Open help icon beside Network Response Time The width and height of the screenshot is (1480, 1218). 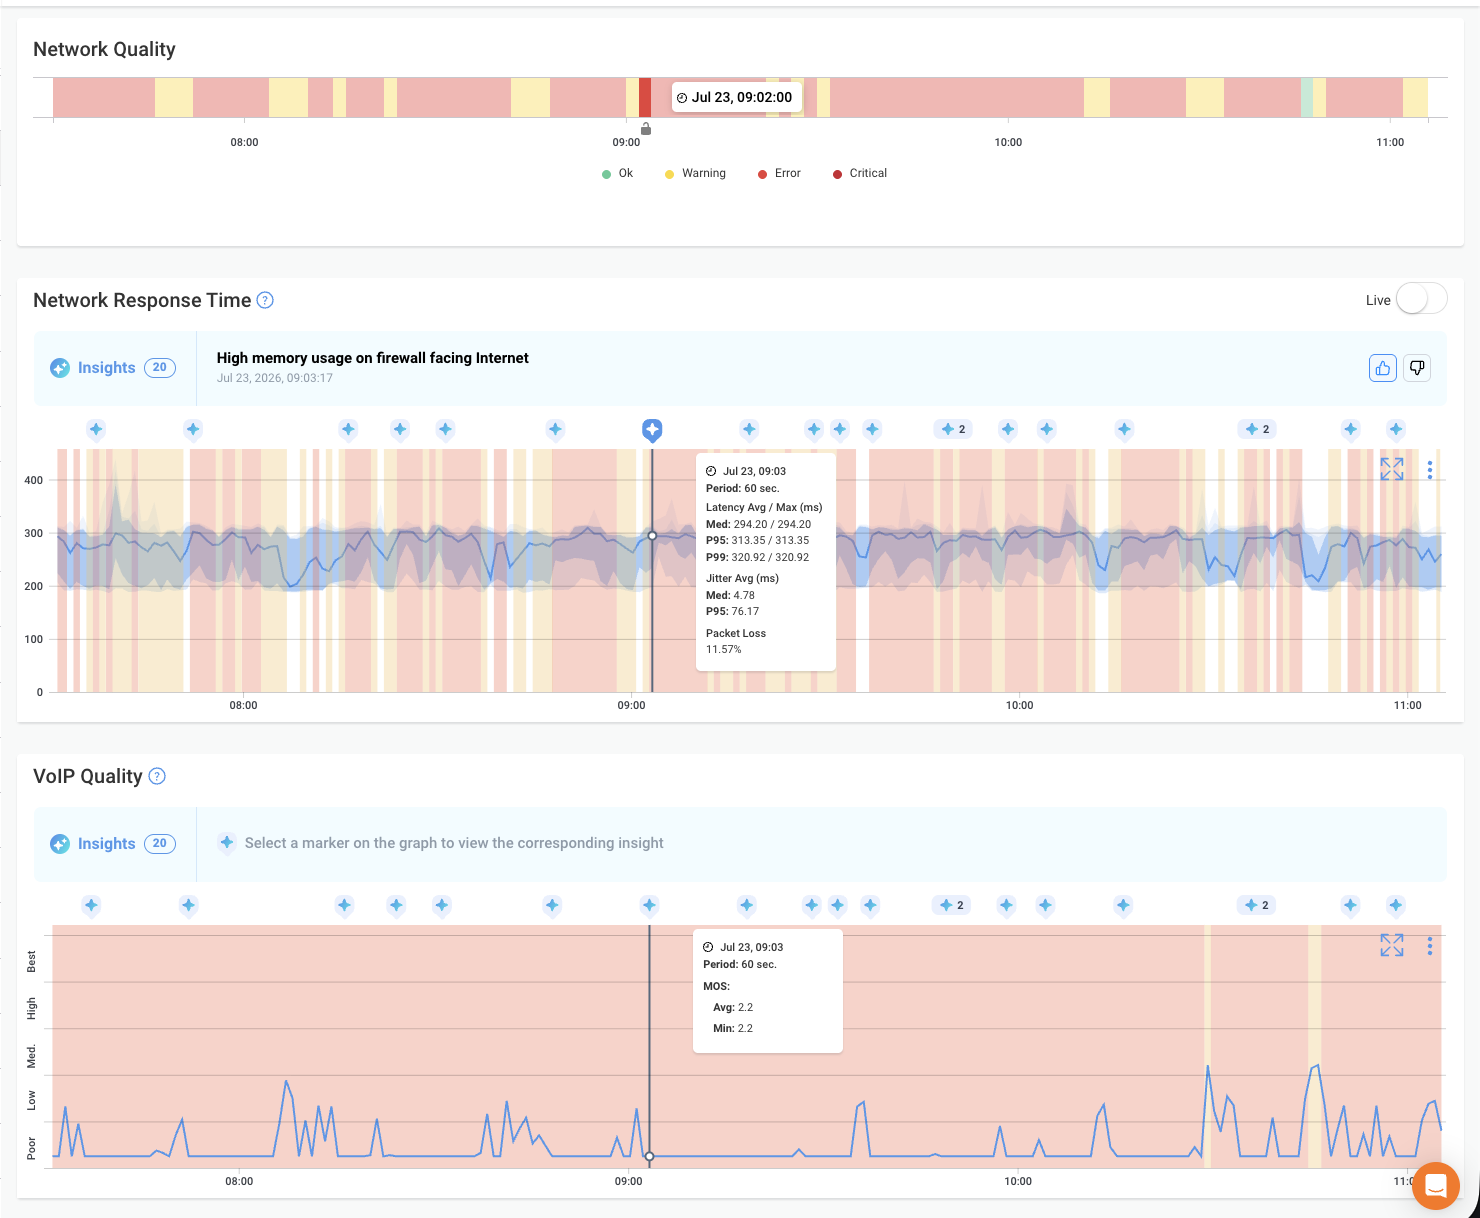tap(265, 300)
